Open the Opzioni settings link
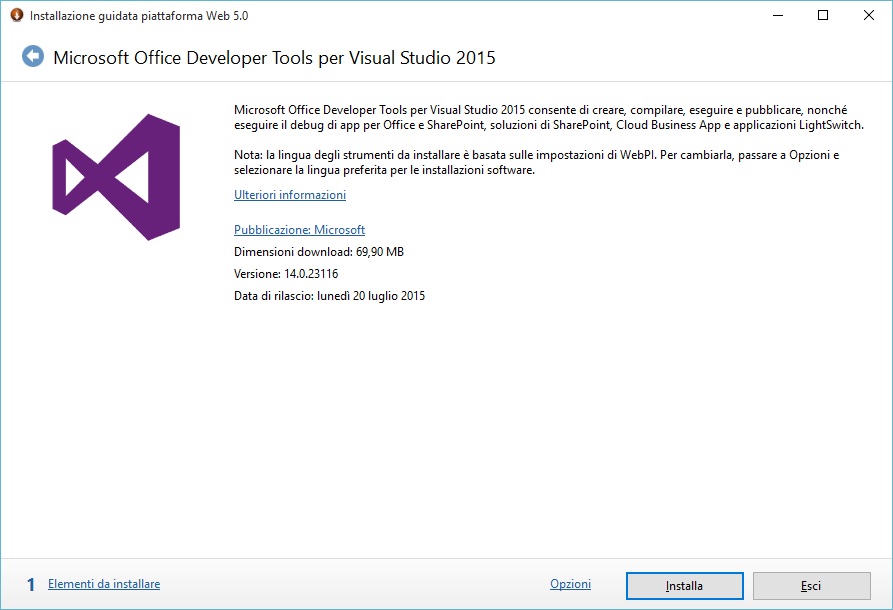Image resolution: width=893 pixels, height=610 pixels. [570, 584]
